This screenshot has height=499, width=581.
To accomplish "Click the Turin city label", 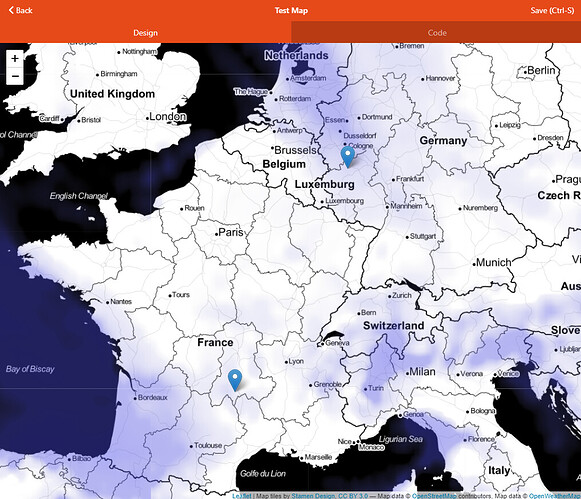I will coord(376,388).
